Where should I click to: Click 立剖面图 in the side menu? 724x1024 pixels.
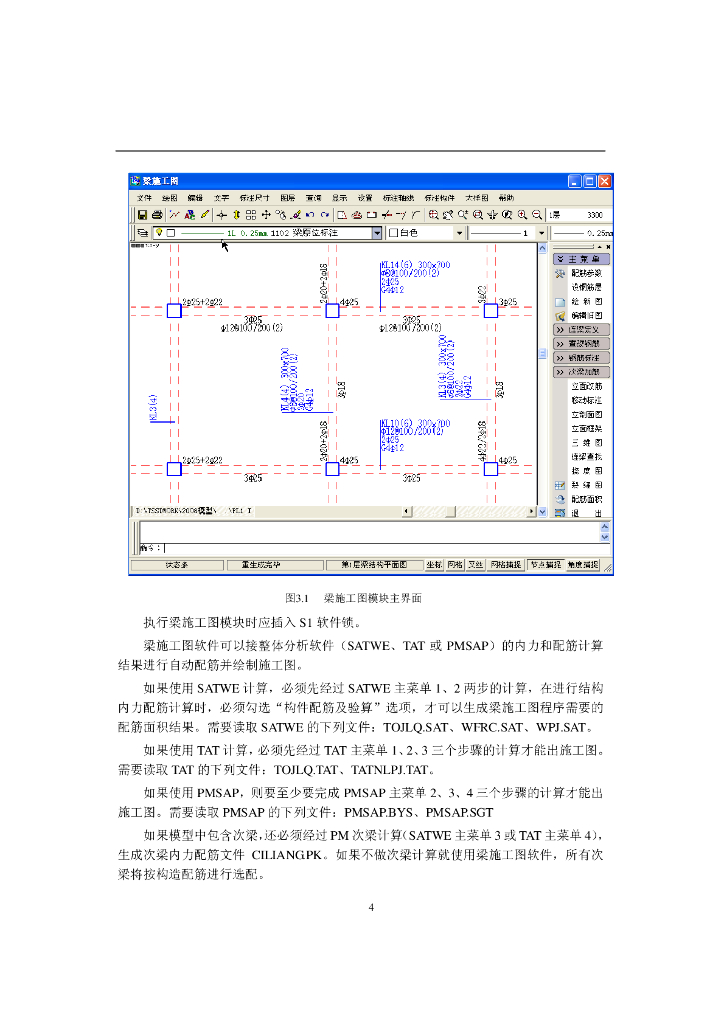click(x=587, y=415)
